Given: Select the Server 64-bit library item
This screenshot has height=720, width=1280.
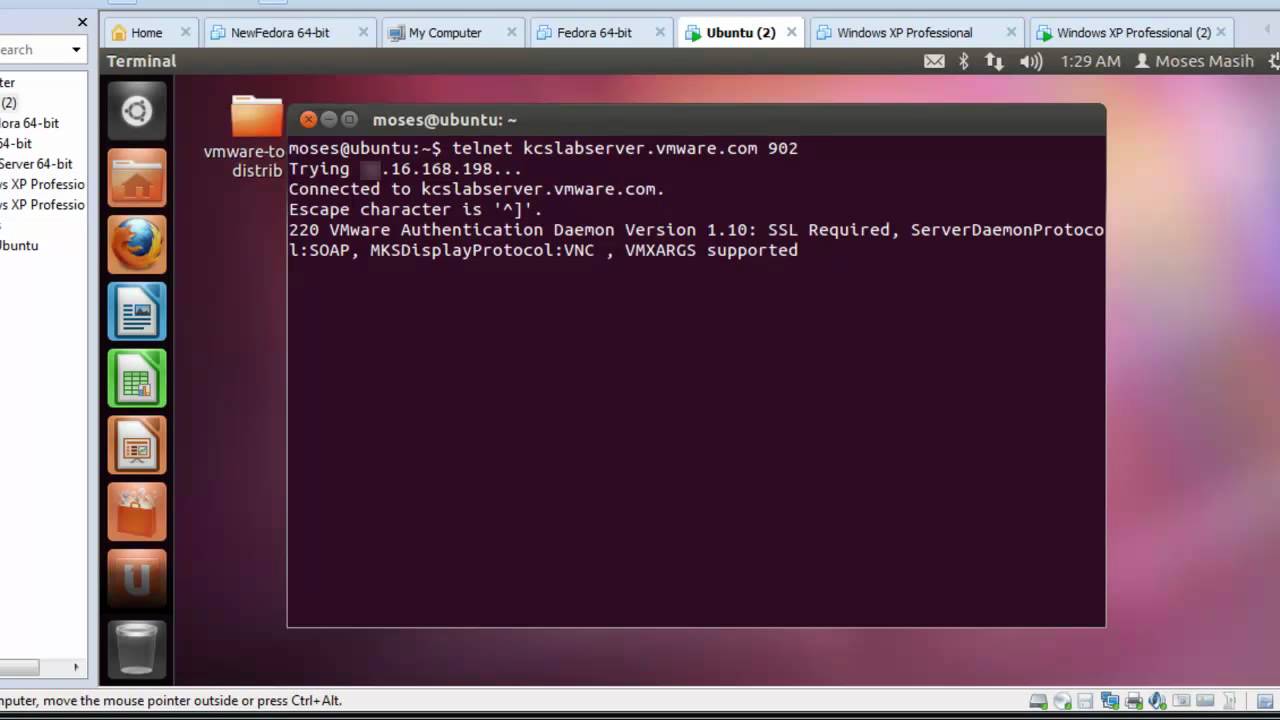Looking at the screenshot, I should pyautogui.click(x=36, y=164).
